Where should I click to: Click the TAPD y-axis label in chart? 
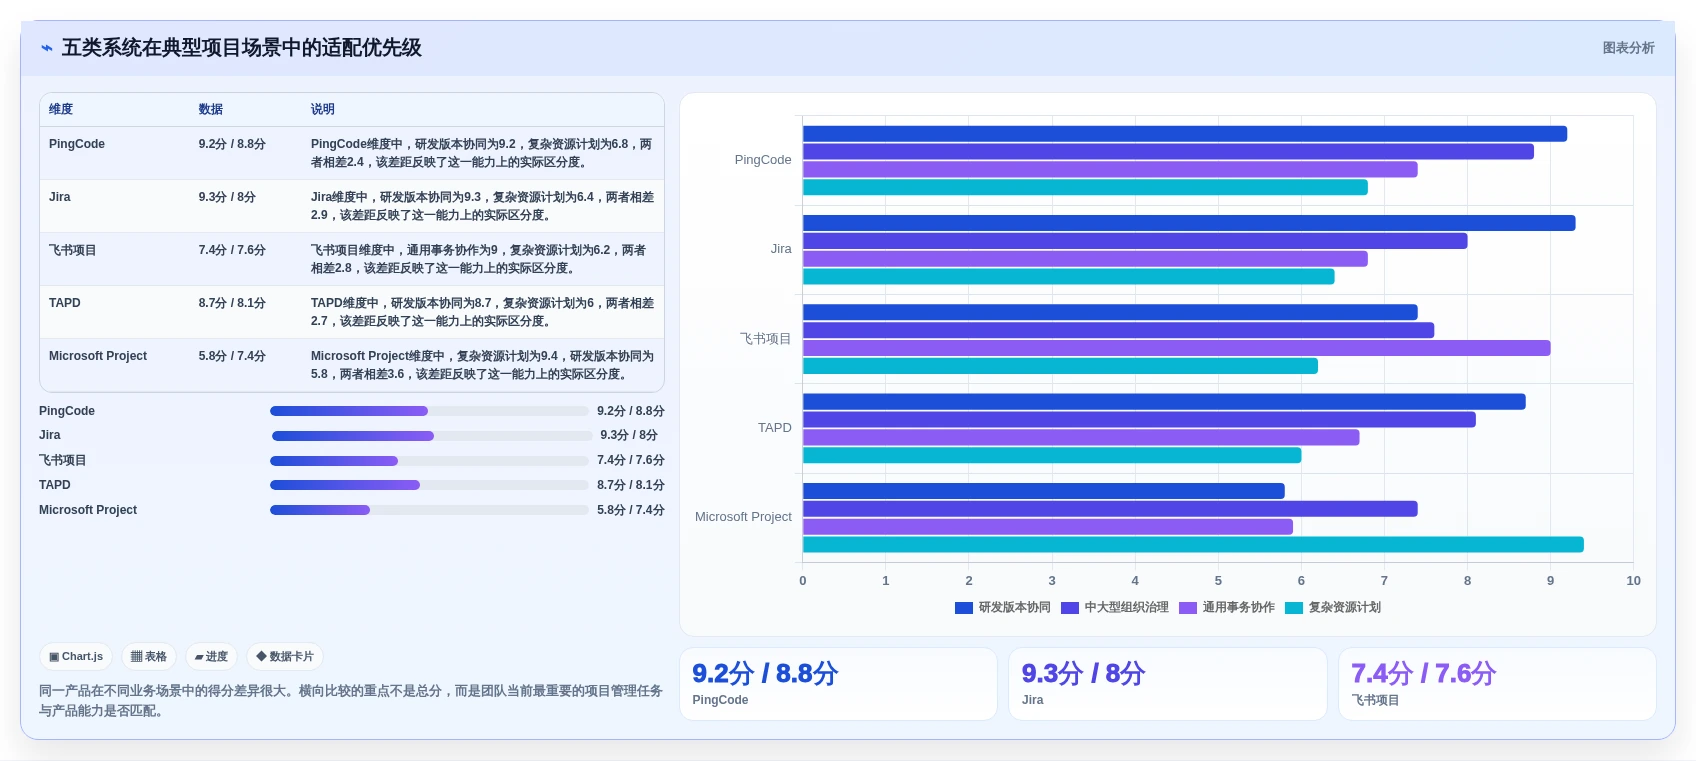774,428
